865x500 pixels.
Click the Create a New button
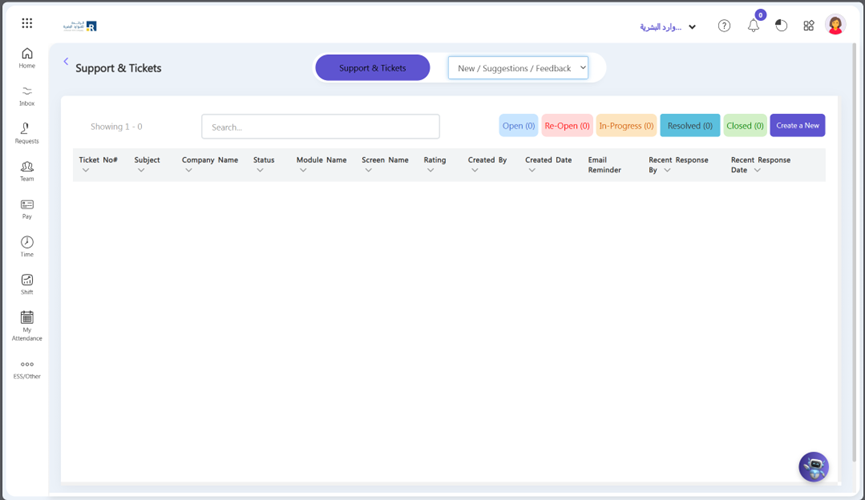pos(797,126)
